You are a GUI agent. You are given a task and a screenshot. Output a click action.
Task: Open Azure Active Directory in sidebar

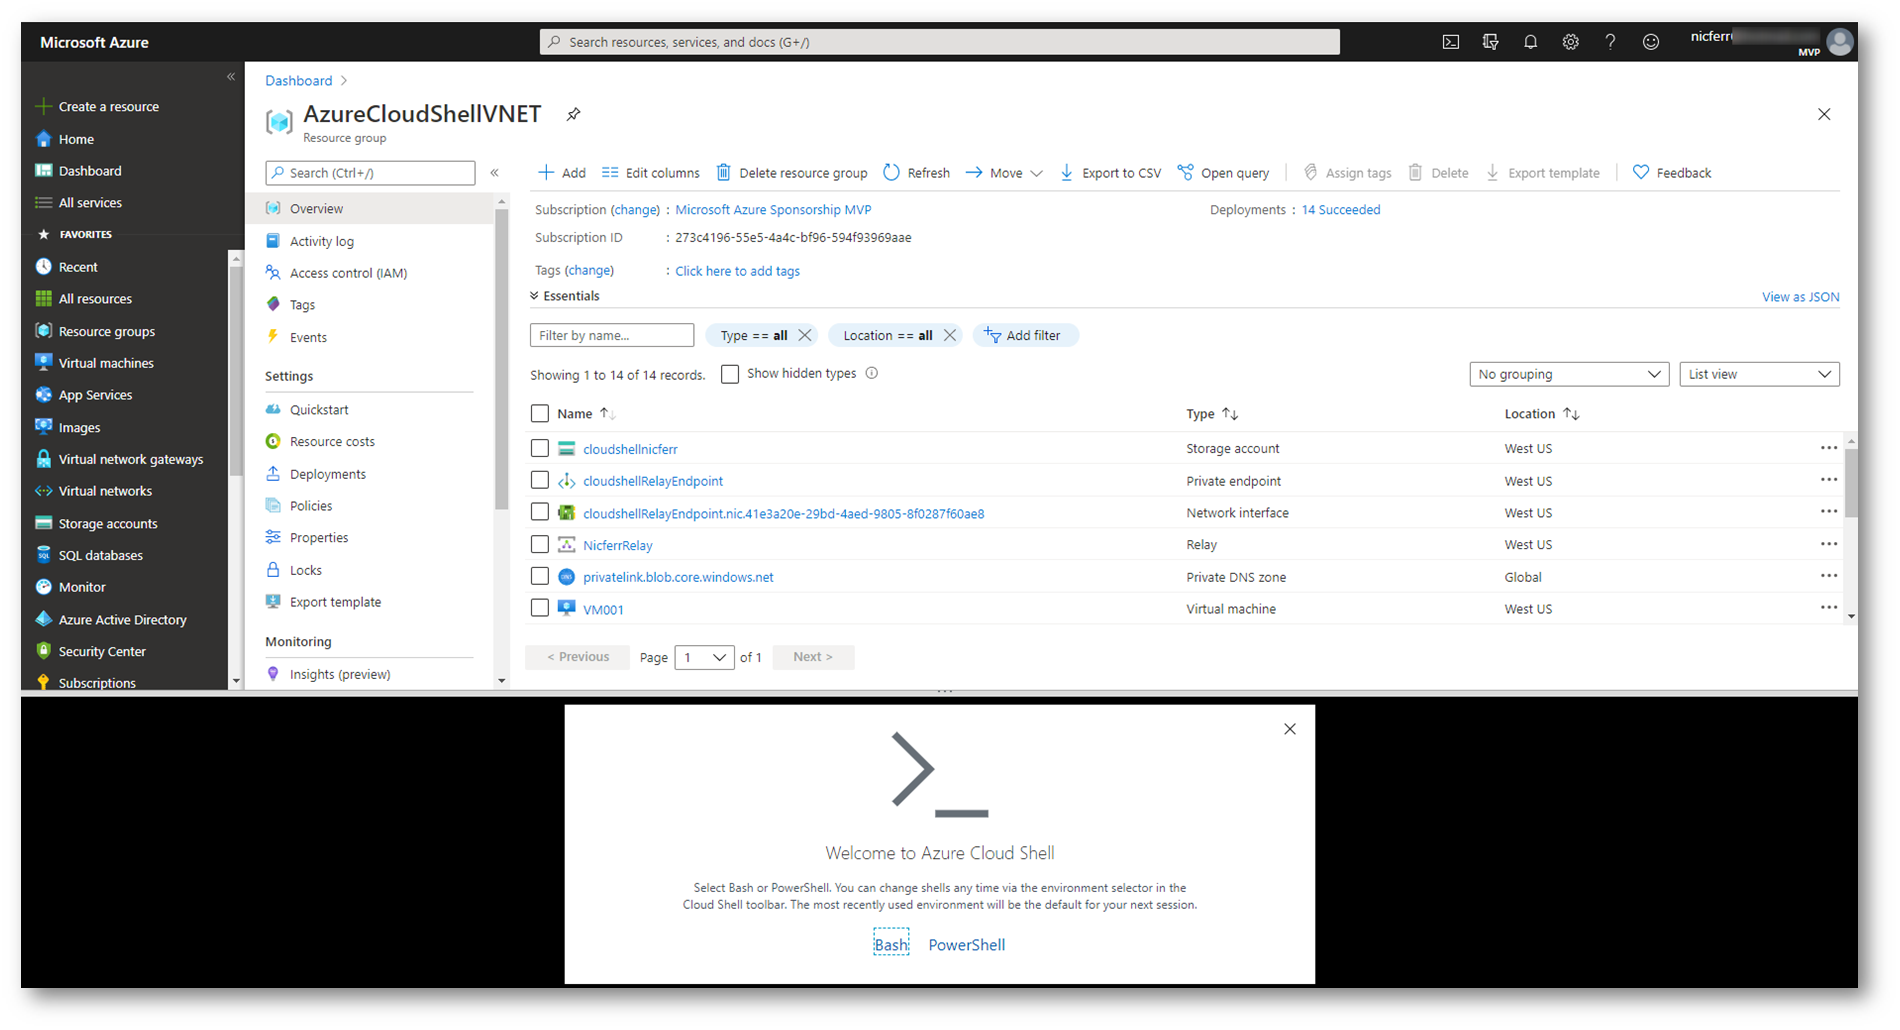coord(122,619)
